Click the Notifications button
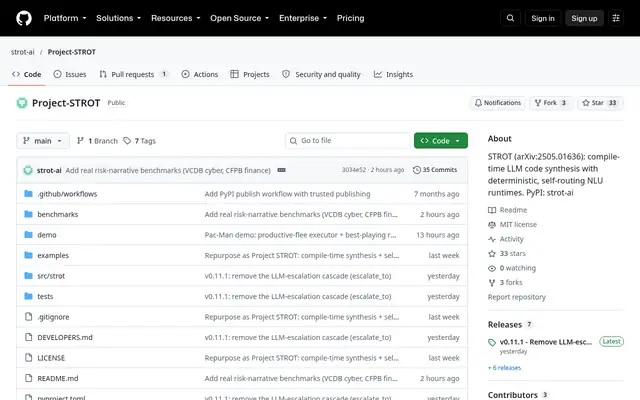This screenshot has width=640, height=400. tap(498, 103)
